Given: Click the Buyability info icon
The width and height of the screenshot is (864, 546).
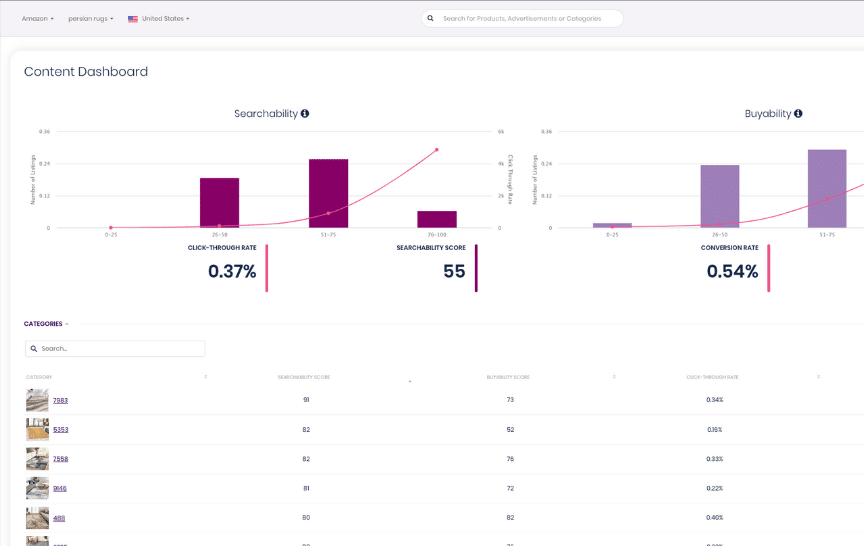Looking at the screenshot, I should [798, 114].
